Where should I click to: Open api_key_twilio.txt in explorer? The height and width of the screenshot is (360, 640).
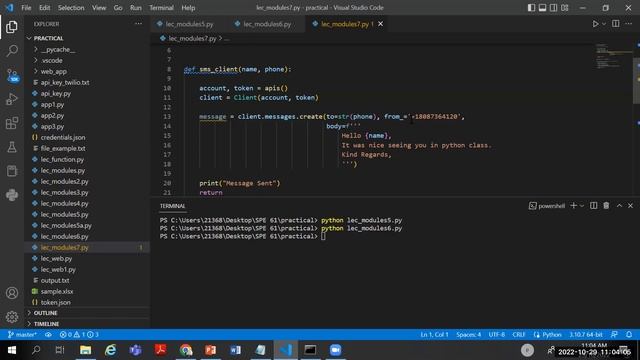click(65, 82)
